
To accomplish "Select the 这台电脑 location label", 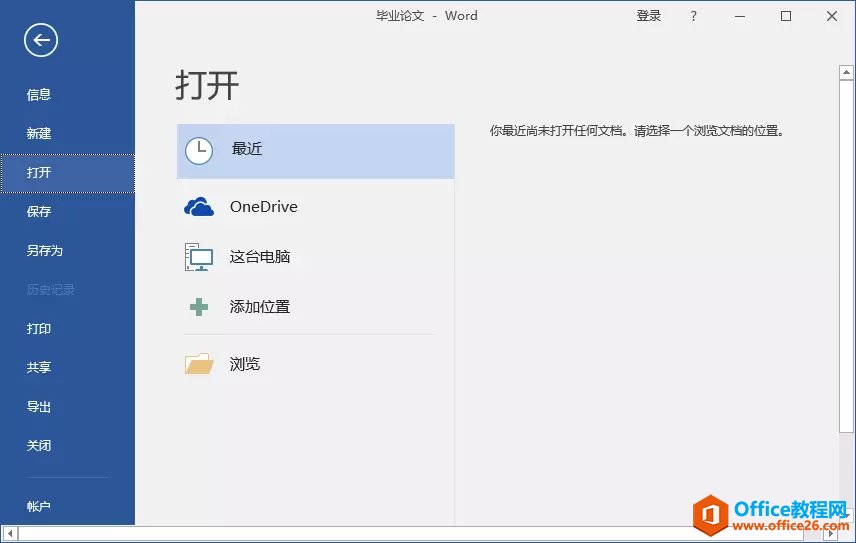I will tap(260, 257).
